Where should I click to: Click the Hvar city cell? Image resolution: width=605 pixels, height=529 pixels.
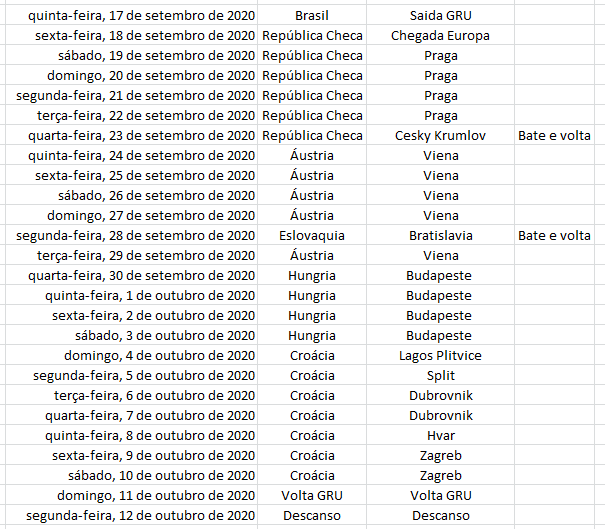440,436
